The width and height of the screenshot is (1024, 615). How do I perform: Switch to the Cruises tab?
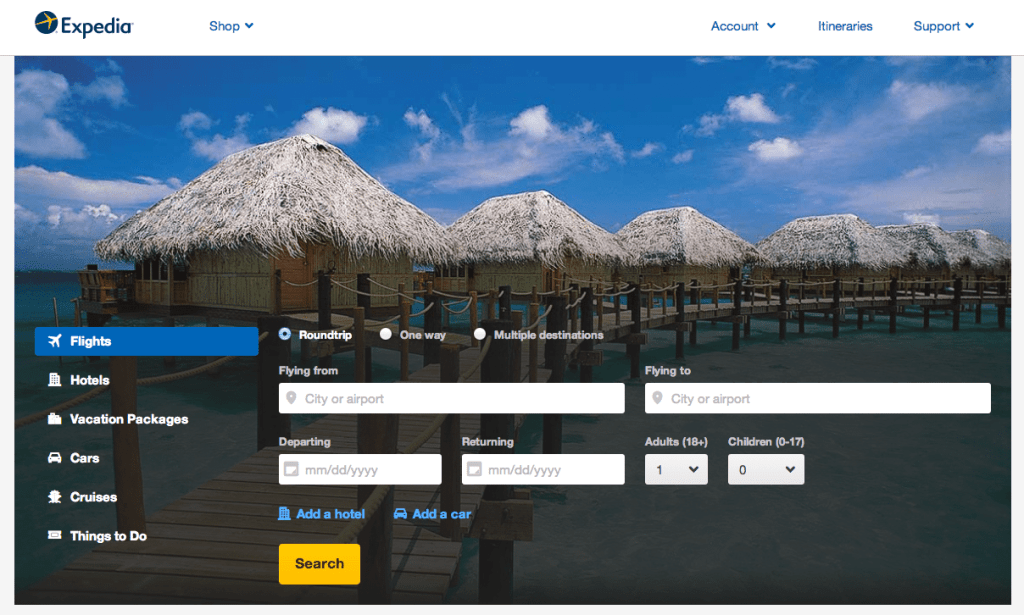coord(146,497)
